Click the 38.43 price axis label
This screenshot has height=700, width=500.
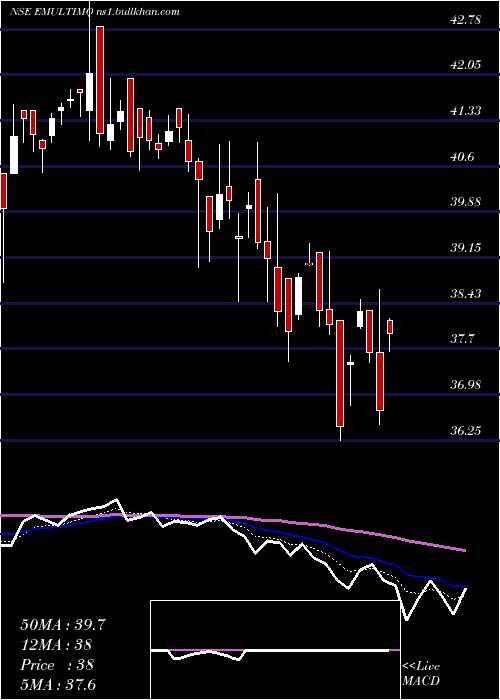tap(466, 294)
